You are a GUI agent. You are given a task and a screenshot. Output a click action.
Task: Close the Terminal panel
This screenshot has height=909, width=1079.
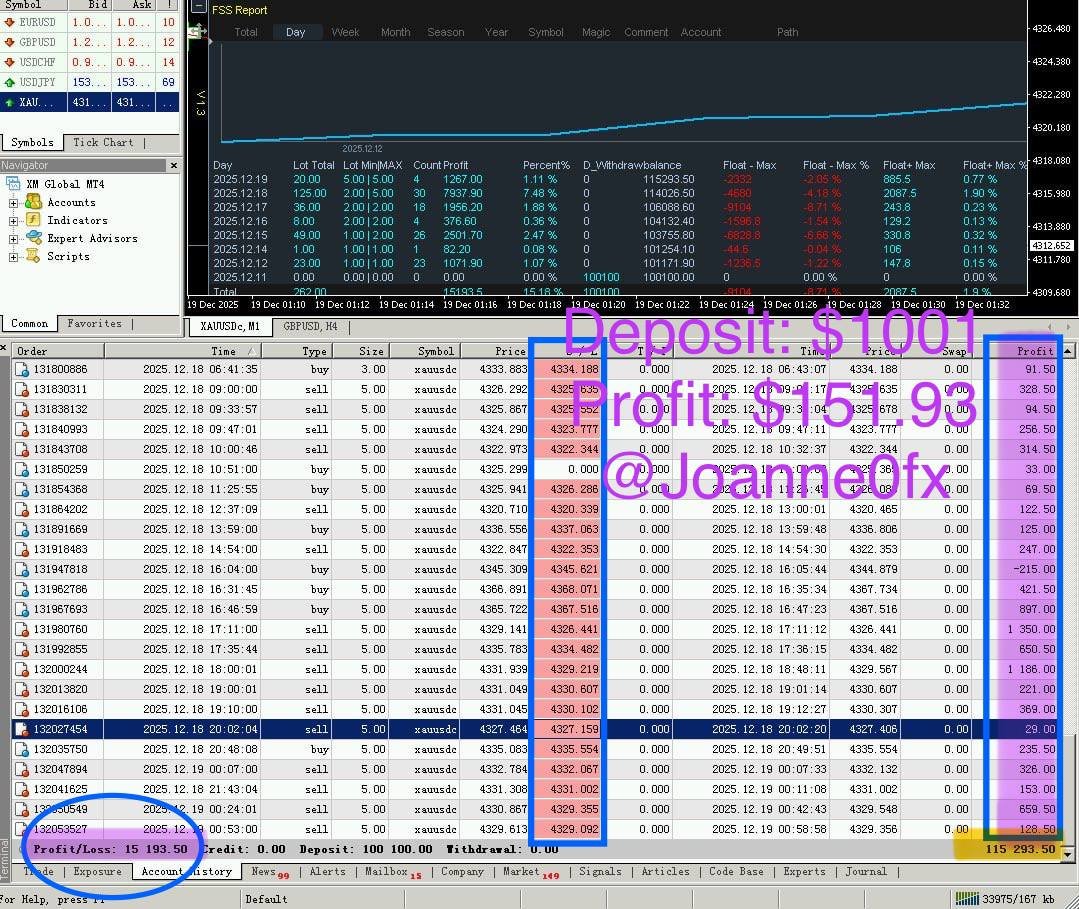pos(3,349)
